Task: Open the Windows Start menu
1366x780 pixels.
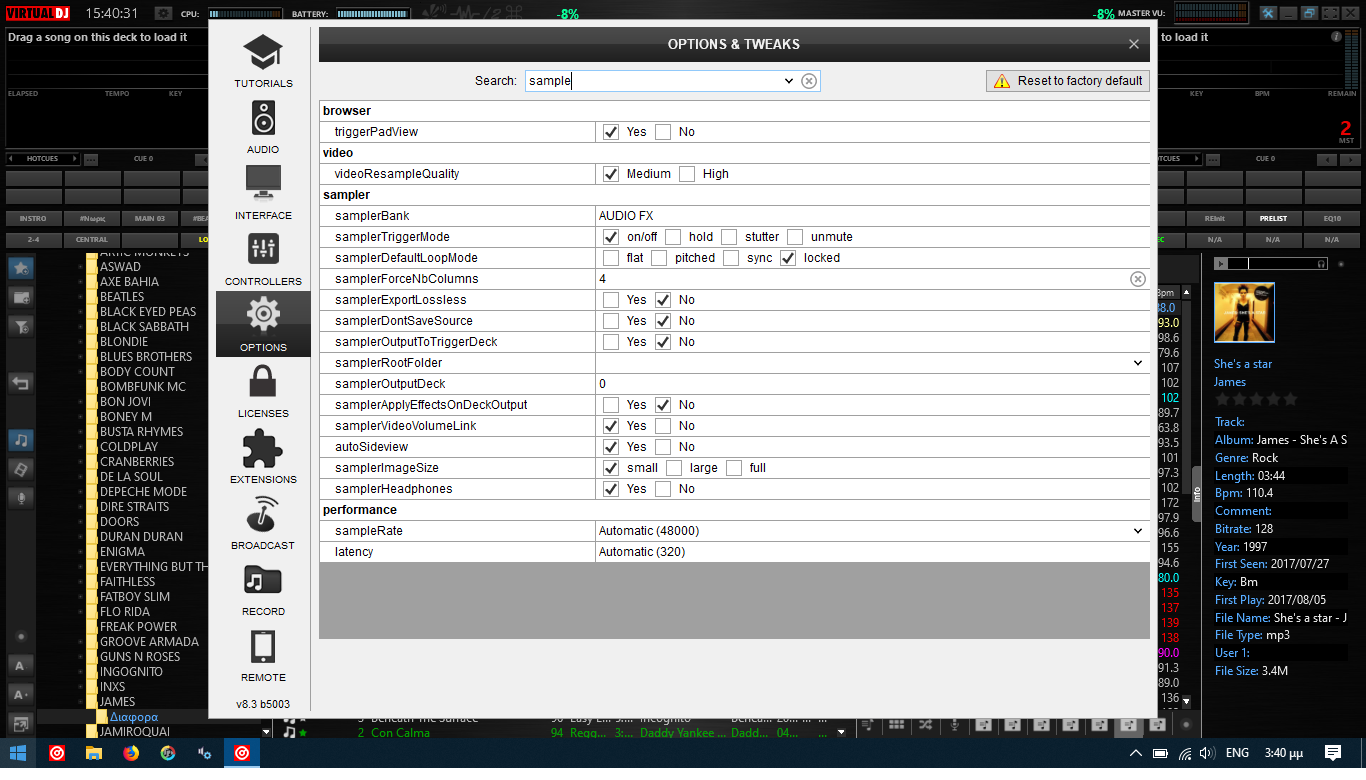Action: coord(18,753)
